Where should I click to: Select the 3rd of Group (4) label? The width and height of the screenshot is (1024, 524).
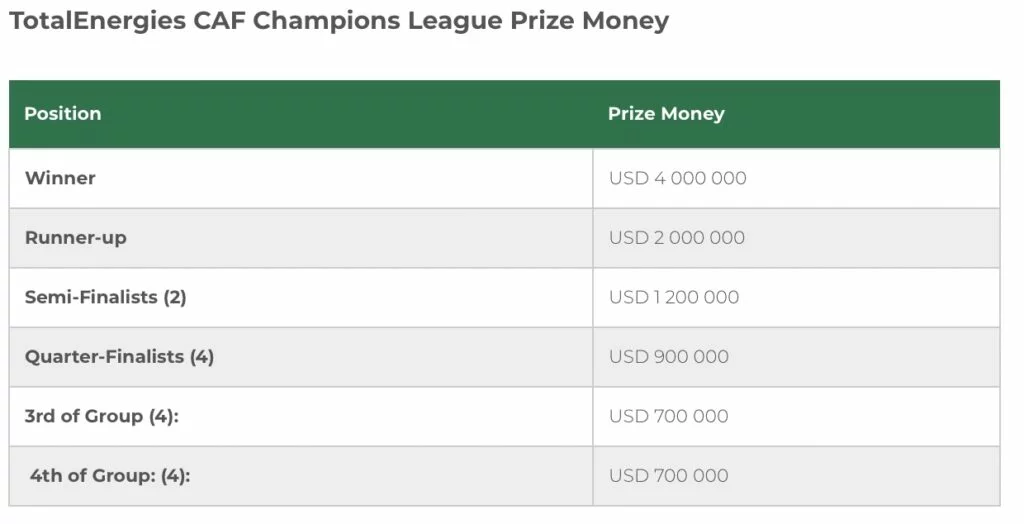pos(102,416)
